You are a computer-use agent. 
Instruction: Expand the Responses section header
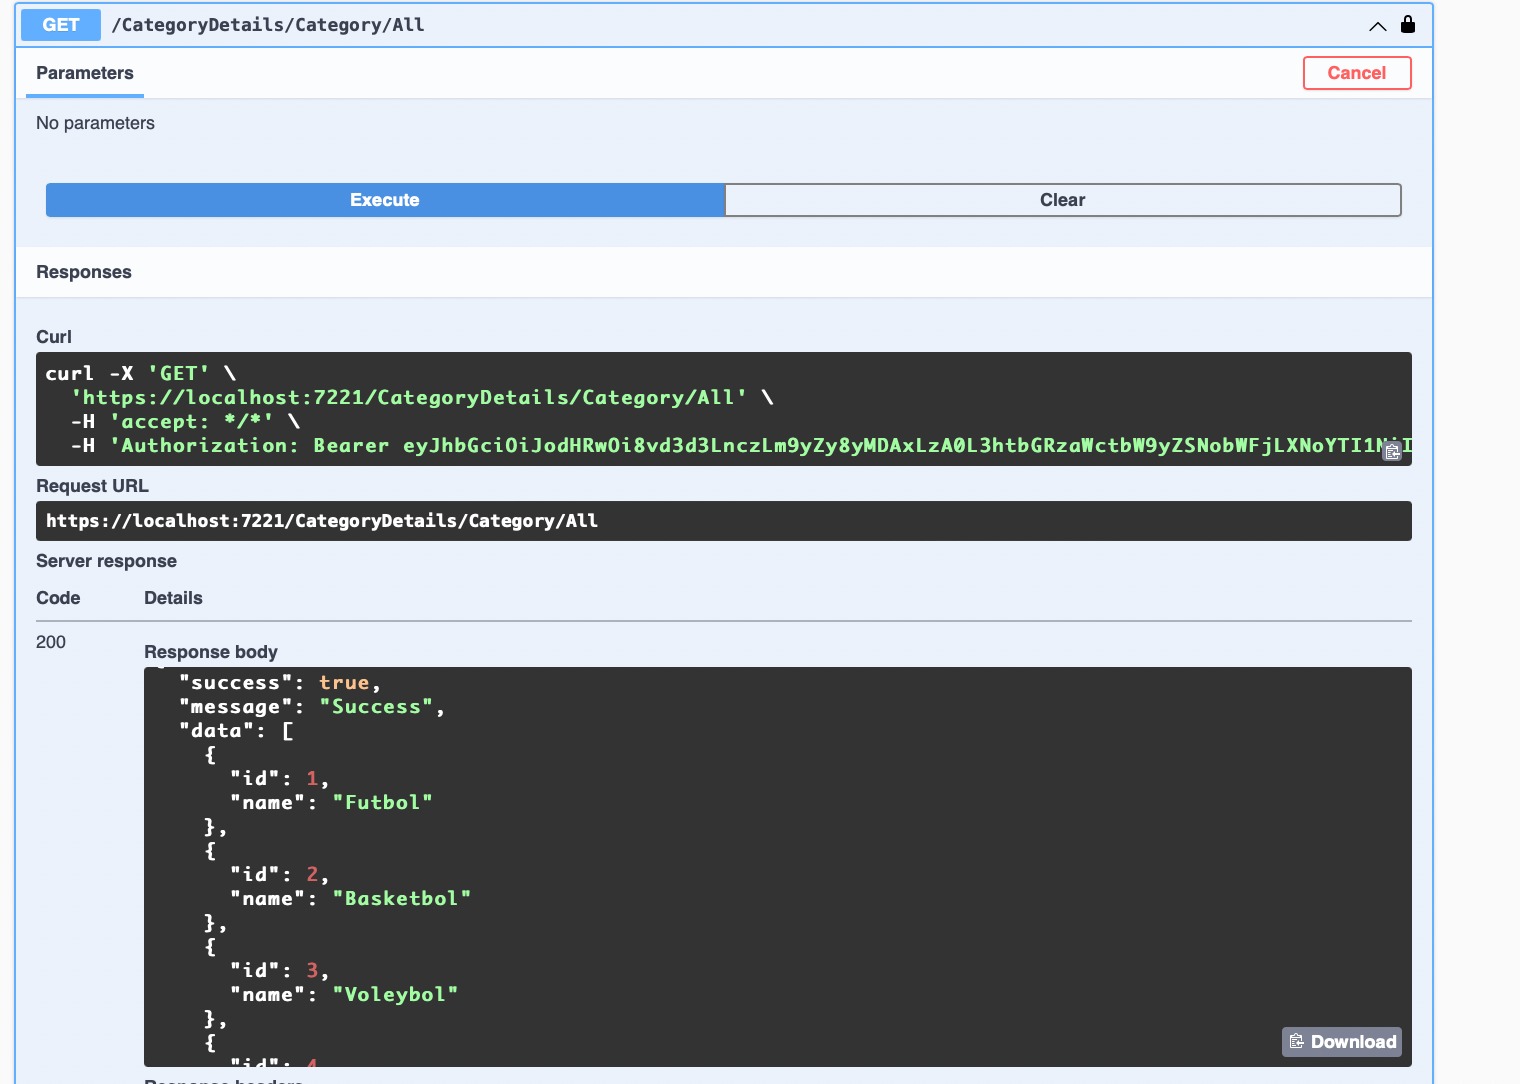coord(84,272)
